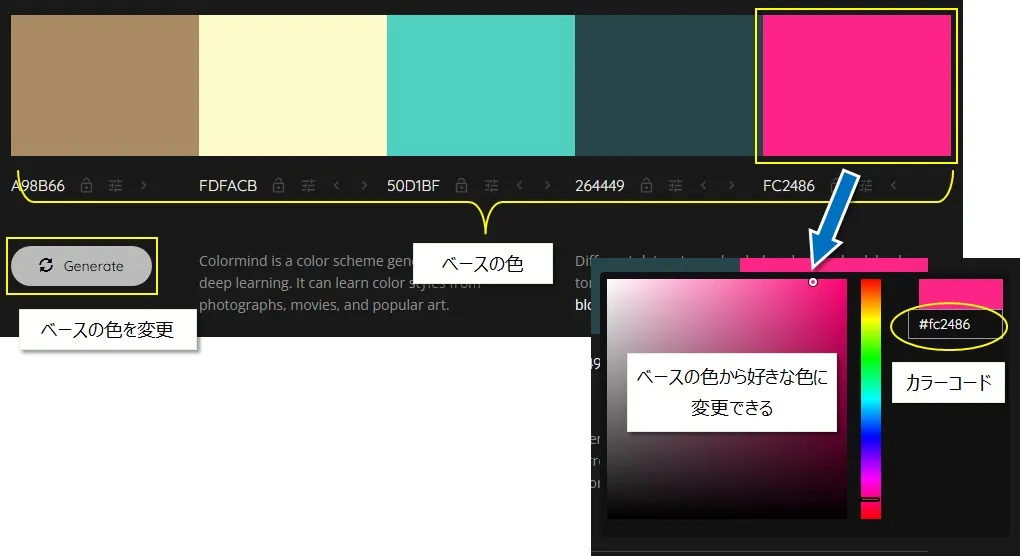Click the #fc2486 hex code input field
This screenshot has width=1022, height=556.
point(954,325)
